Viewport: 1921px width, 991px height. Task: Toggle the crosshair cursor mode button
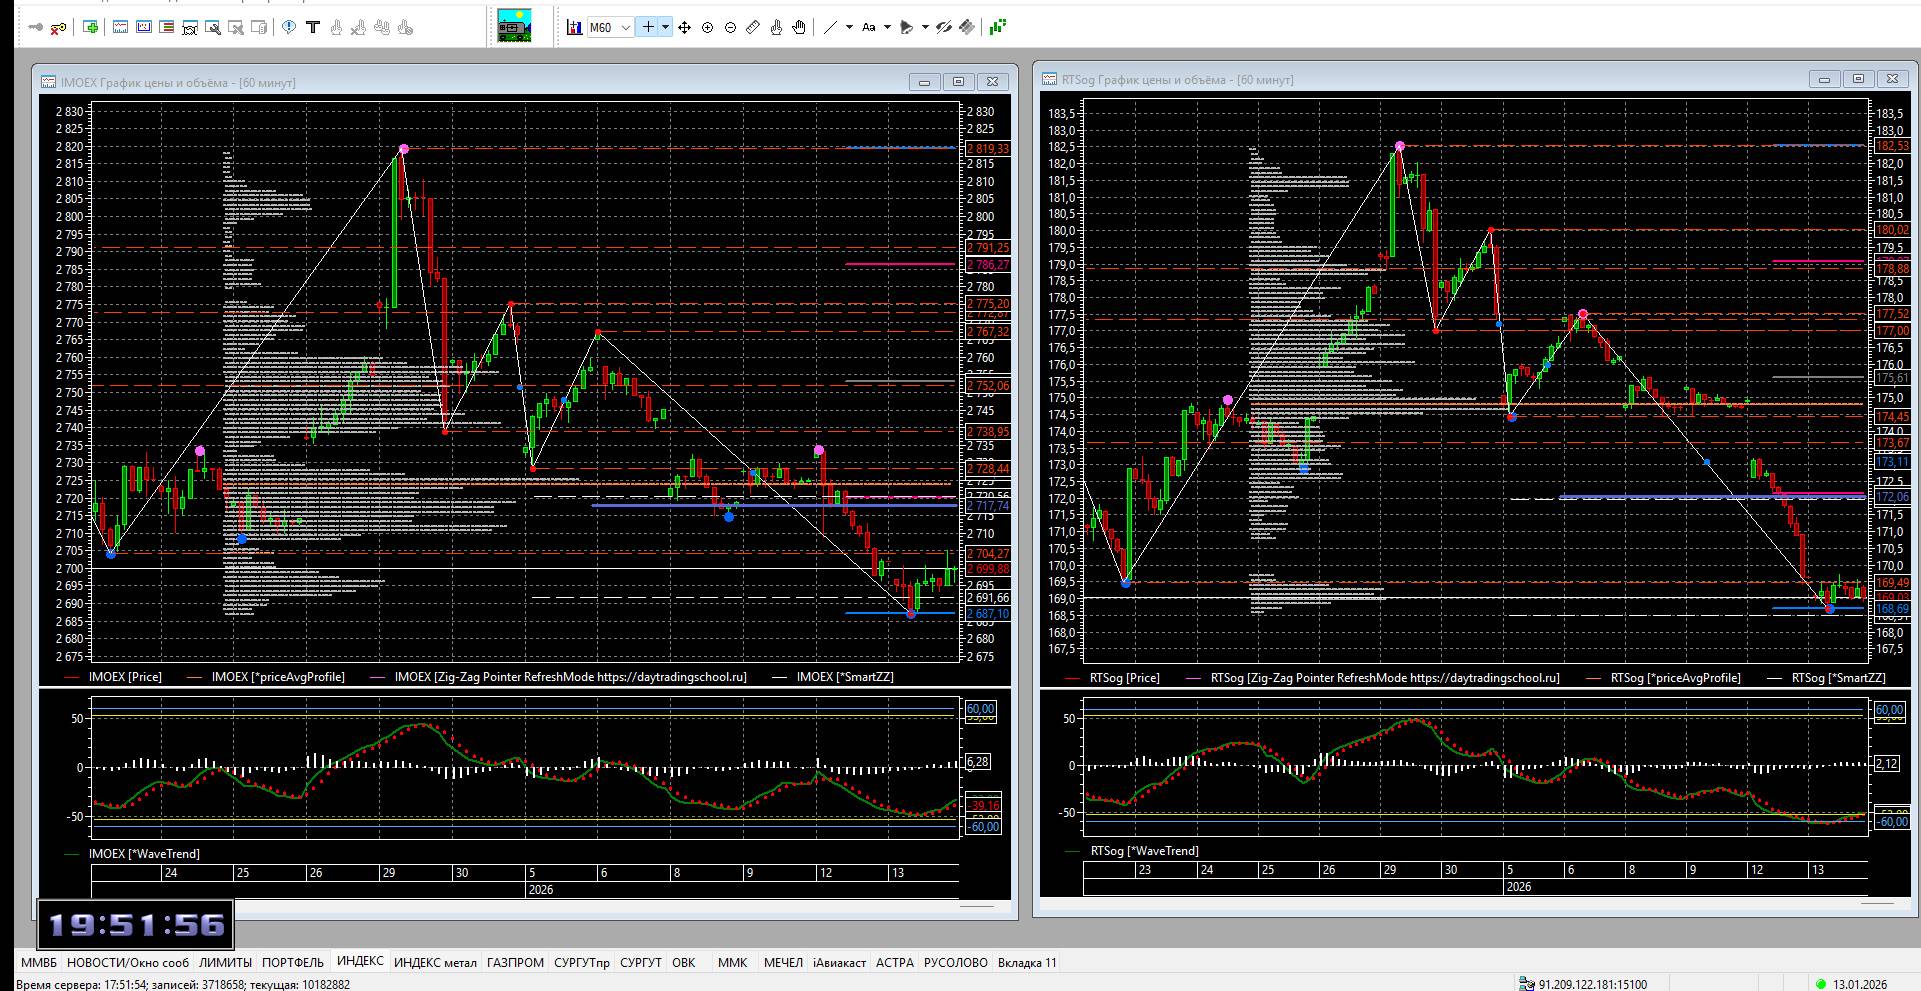pos(648,28)
